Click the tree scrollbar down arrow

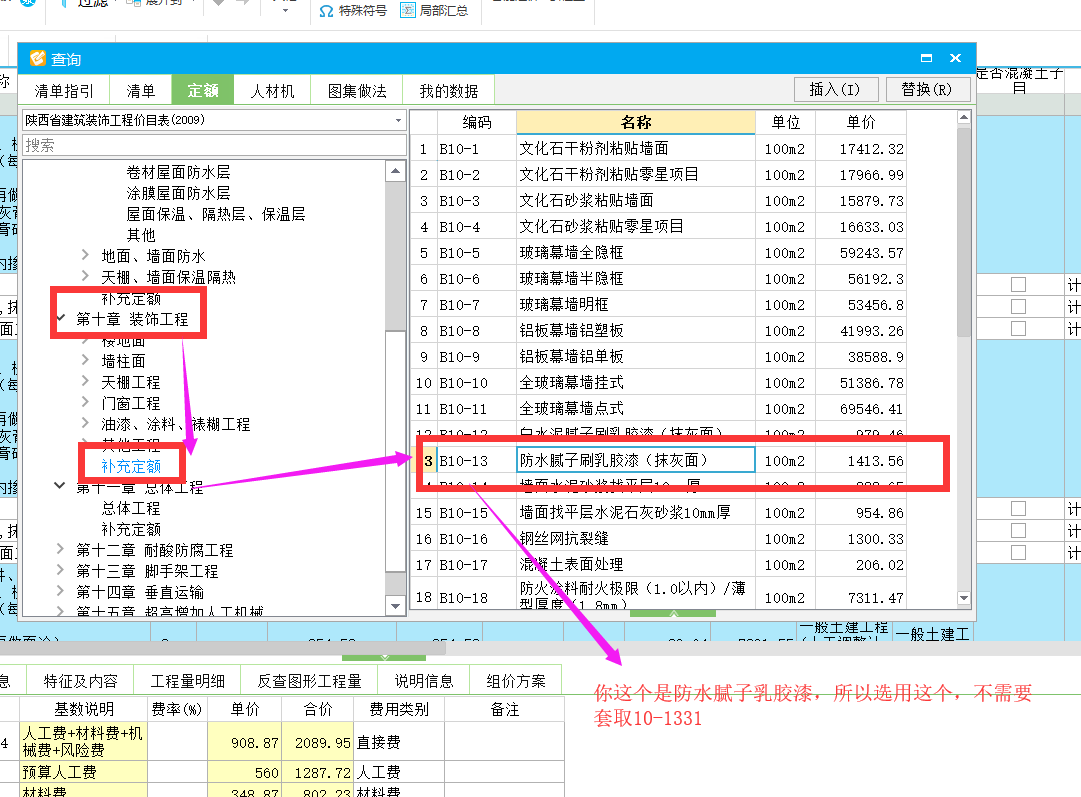point(395,606)
